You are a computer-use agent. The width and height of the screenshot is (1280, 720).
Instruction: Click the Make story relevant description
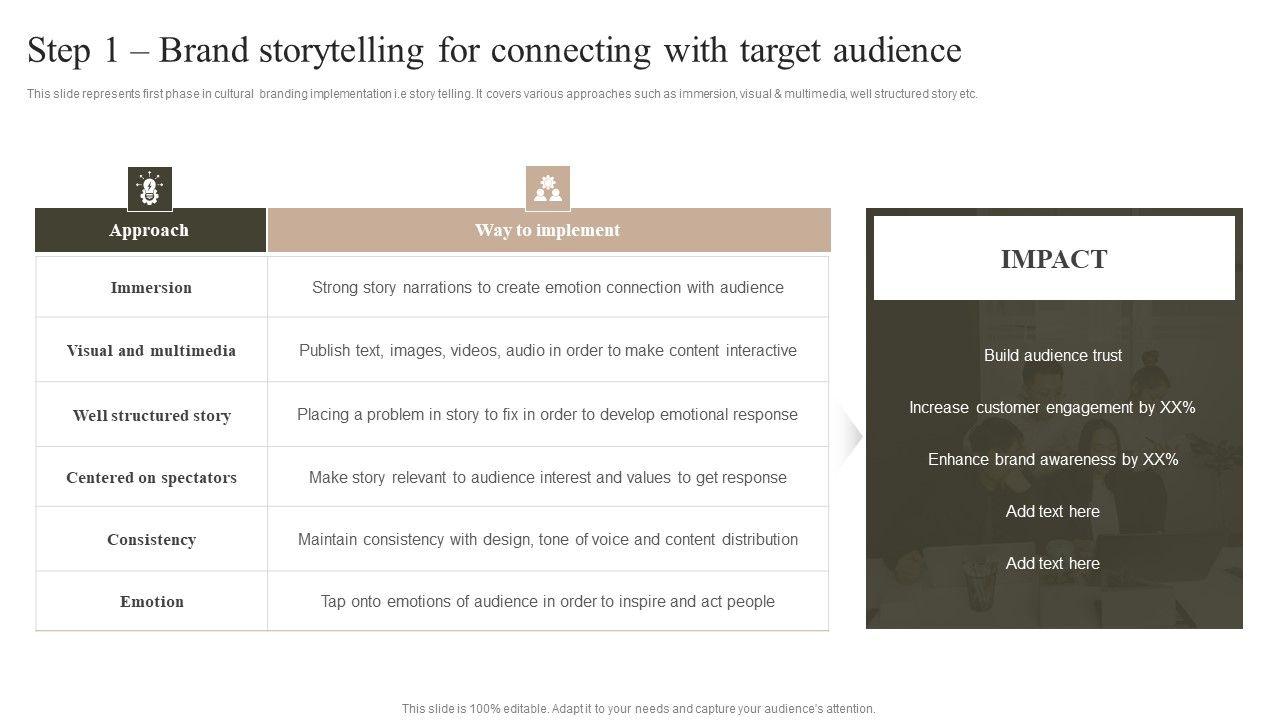pyautogui.click(x=548, y=477)
